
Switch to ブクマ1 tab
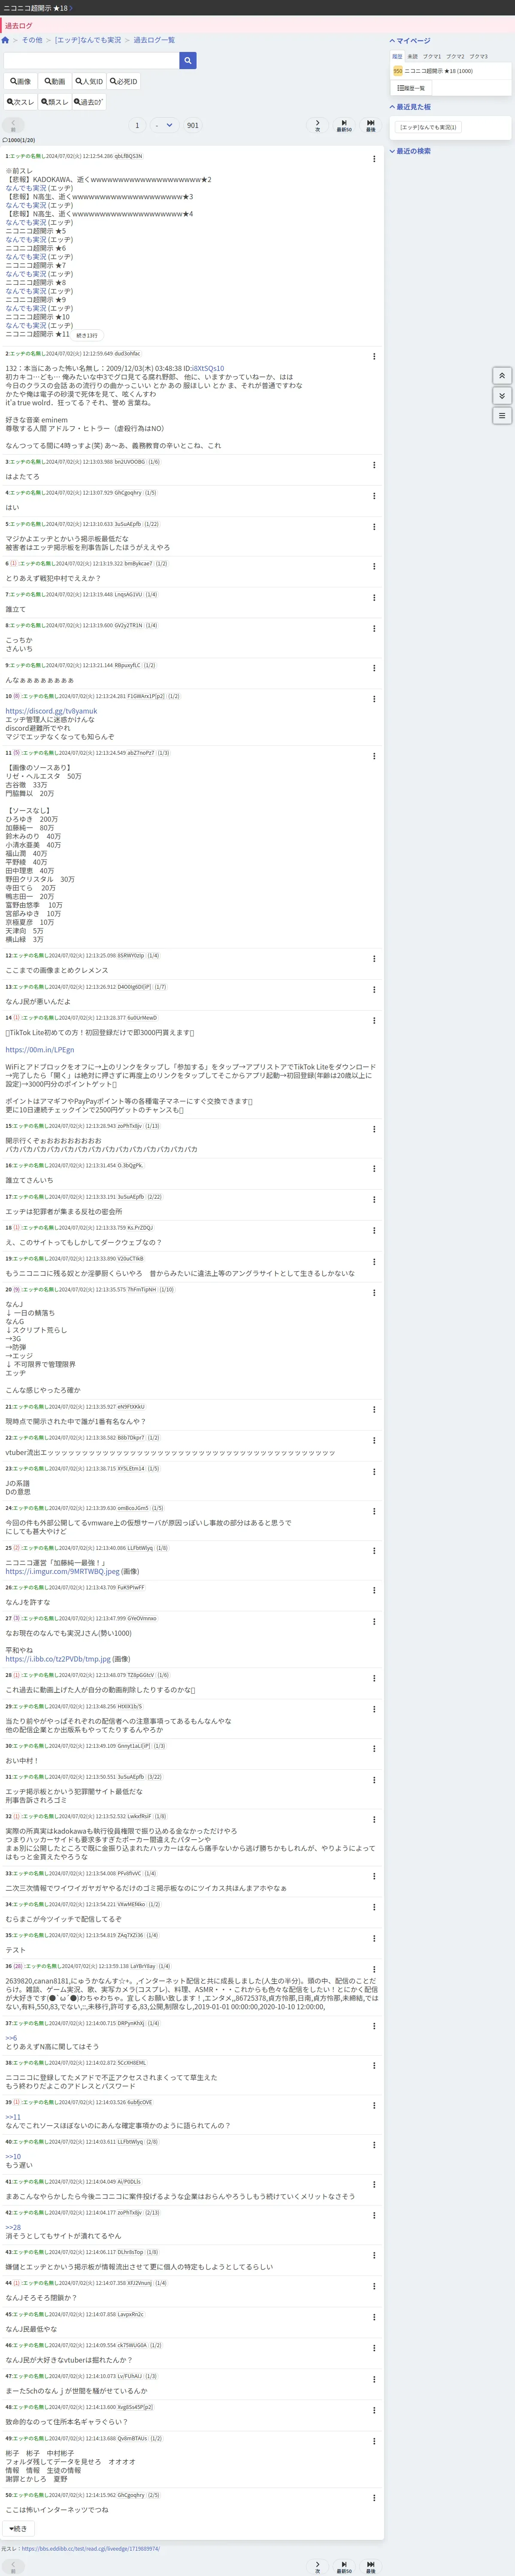pos(432,57)
